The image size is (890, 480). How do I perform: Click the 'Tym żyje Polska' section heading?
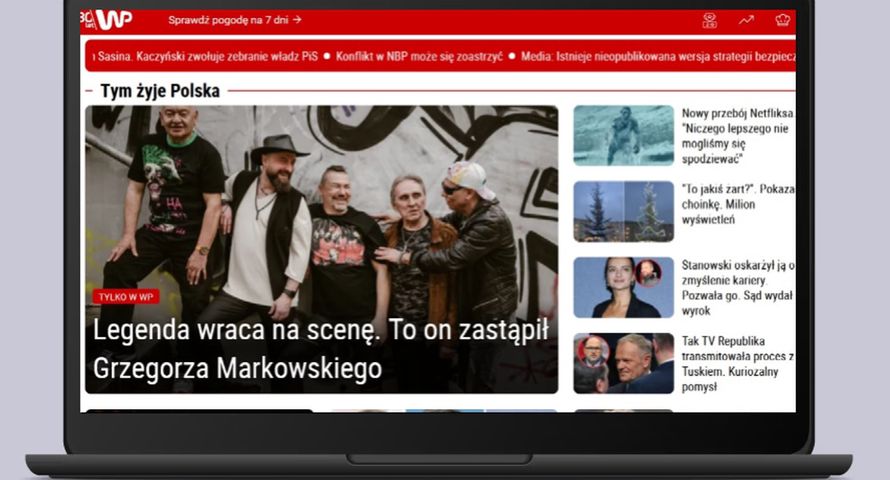[160, 91]
